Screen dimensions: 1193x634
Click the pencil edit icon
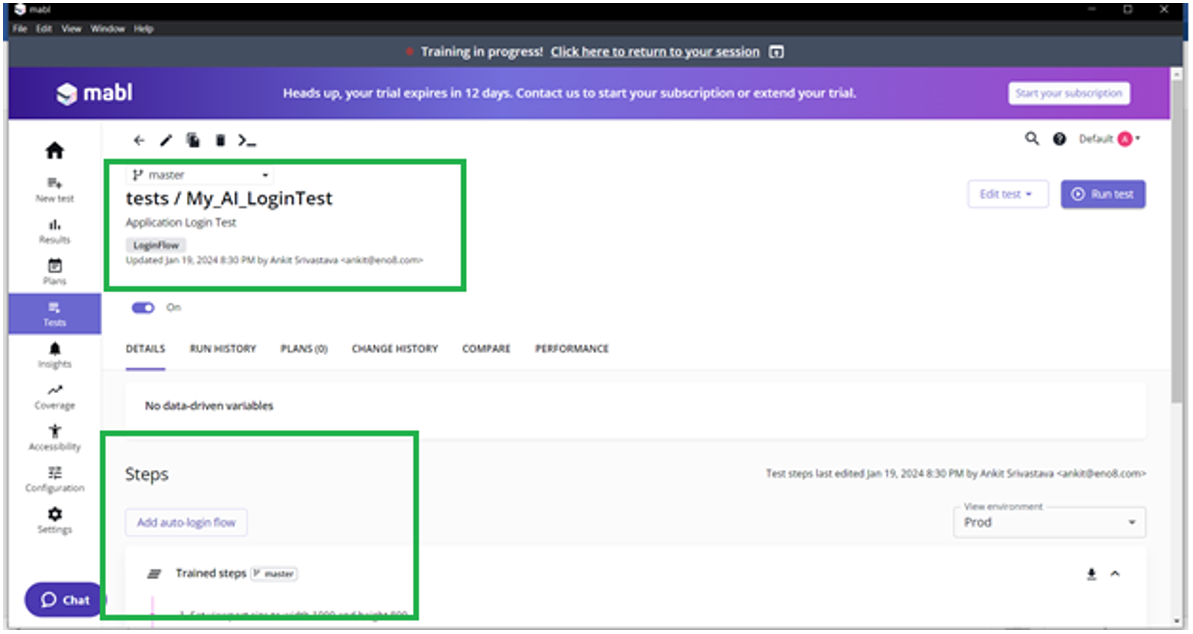pyautogui.click(x=166, y=141)
